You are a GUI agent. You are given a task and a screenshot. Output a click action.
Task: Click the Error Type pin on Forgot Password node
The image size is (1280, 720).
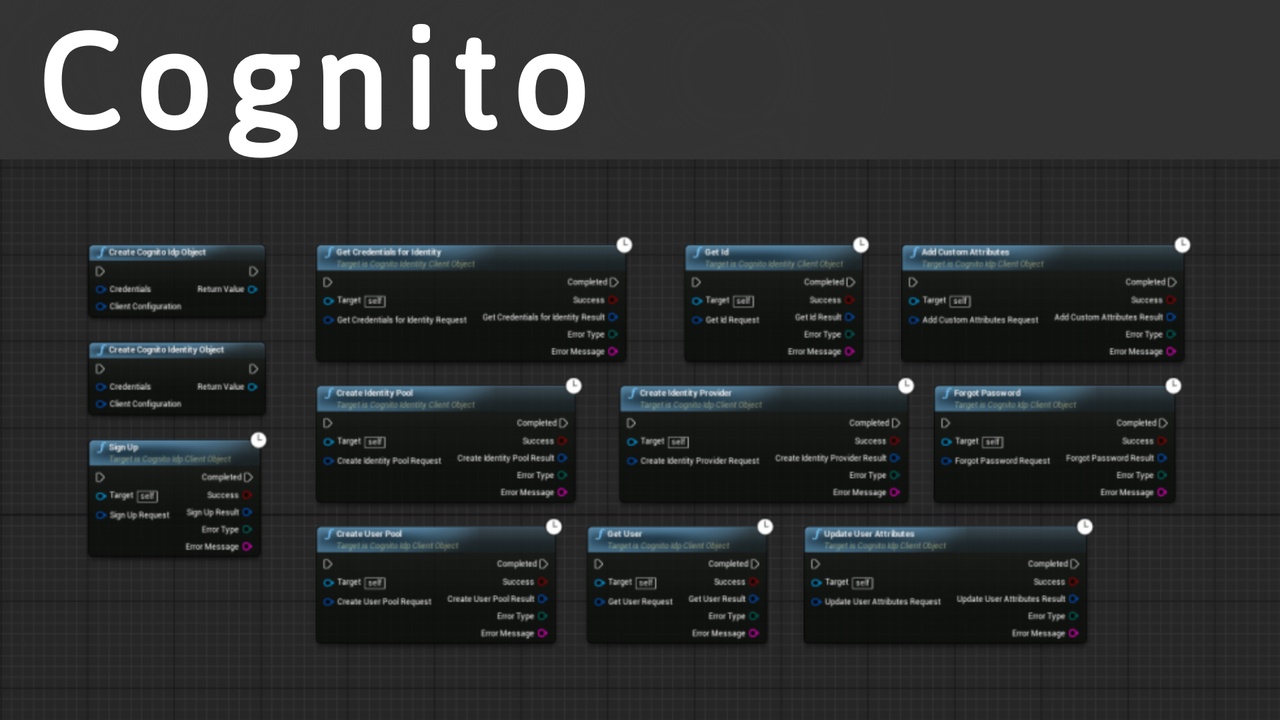coord(1162,476)
